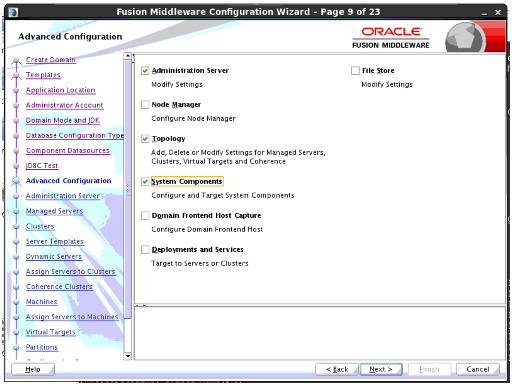
Task: Click the wizard window icon in title bar
Action: [x=13, y=12]
